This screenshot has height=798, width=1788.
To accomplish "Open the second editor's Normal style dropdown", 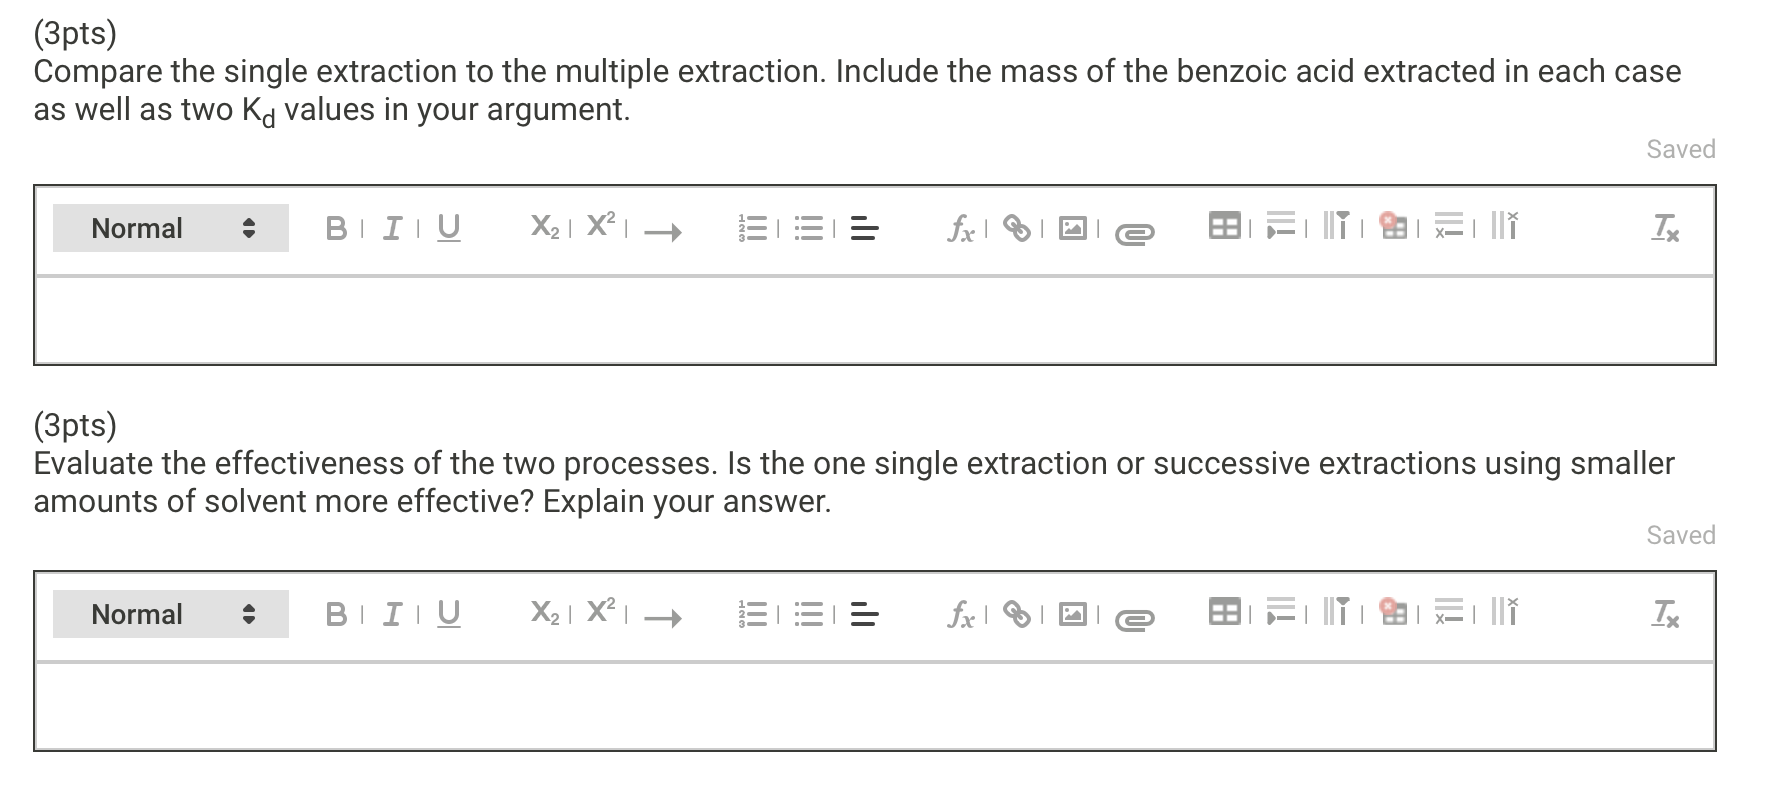I will 168,613.
